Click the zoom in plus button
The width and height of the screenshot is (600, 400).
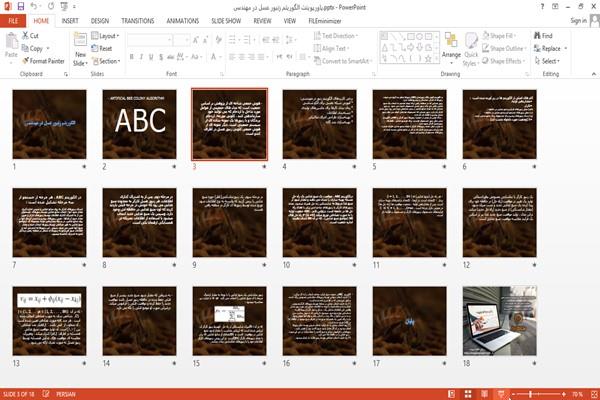(x=564, y=394)
